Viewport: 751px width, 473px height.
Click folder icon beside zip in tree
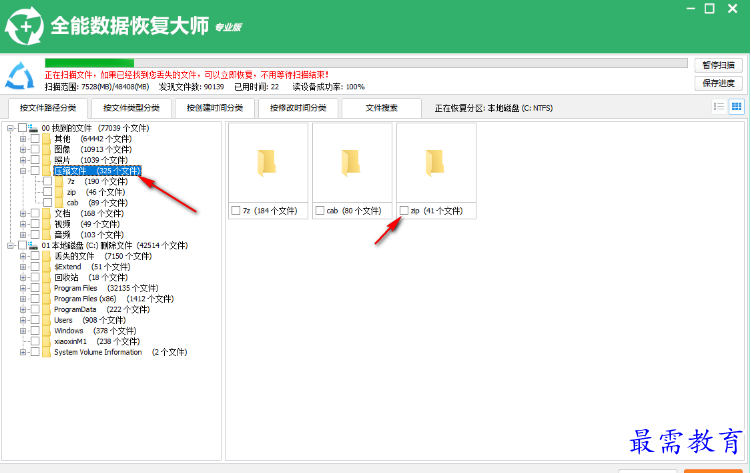(x=59, y=192)
